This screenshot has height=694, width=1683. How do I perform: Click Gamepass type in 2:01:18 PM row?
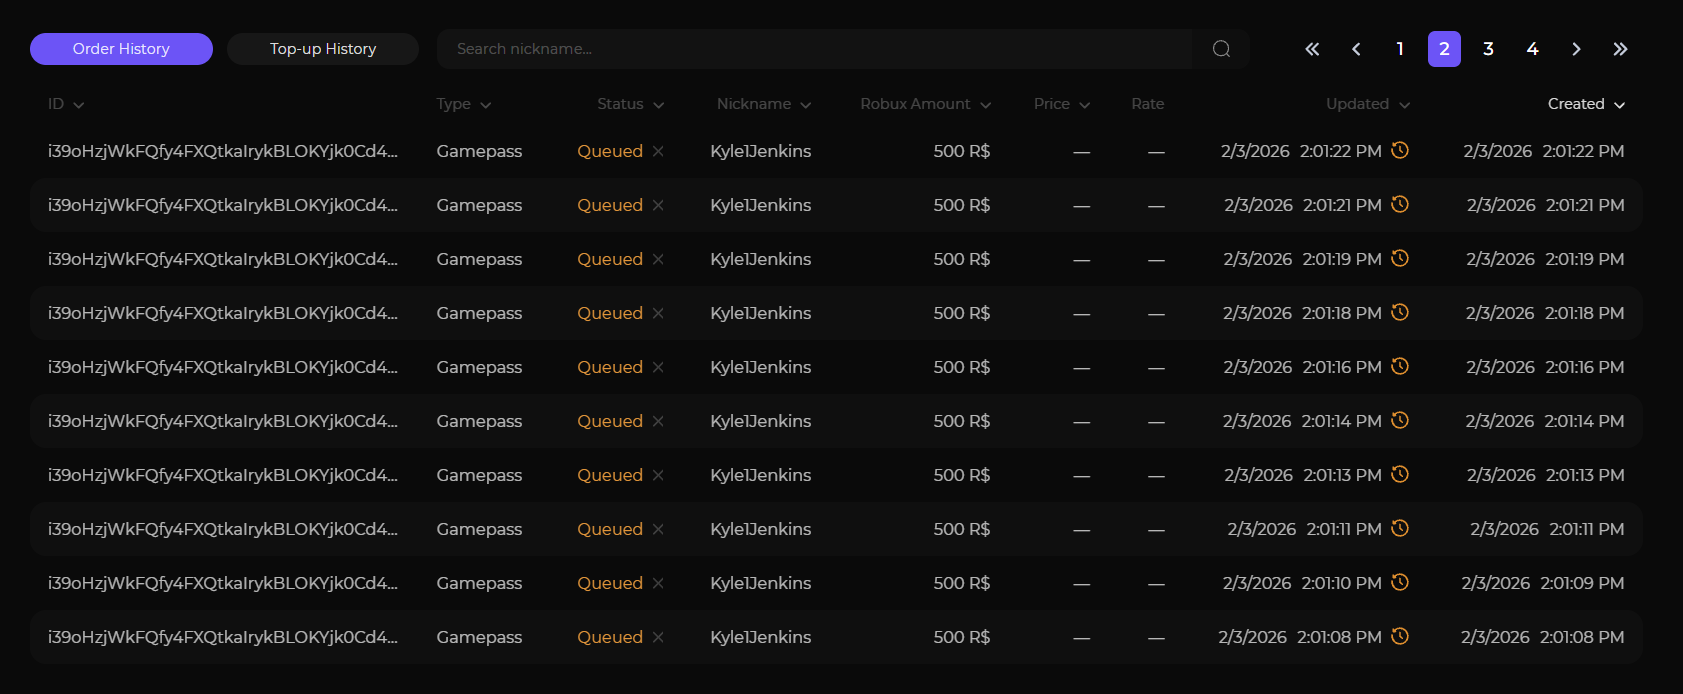pyautogui.click(x=479, y=313)
